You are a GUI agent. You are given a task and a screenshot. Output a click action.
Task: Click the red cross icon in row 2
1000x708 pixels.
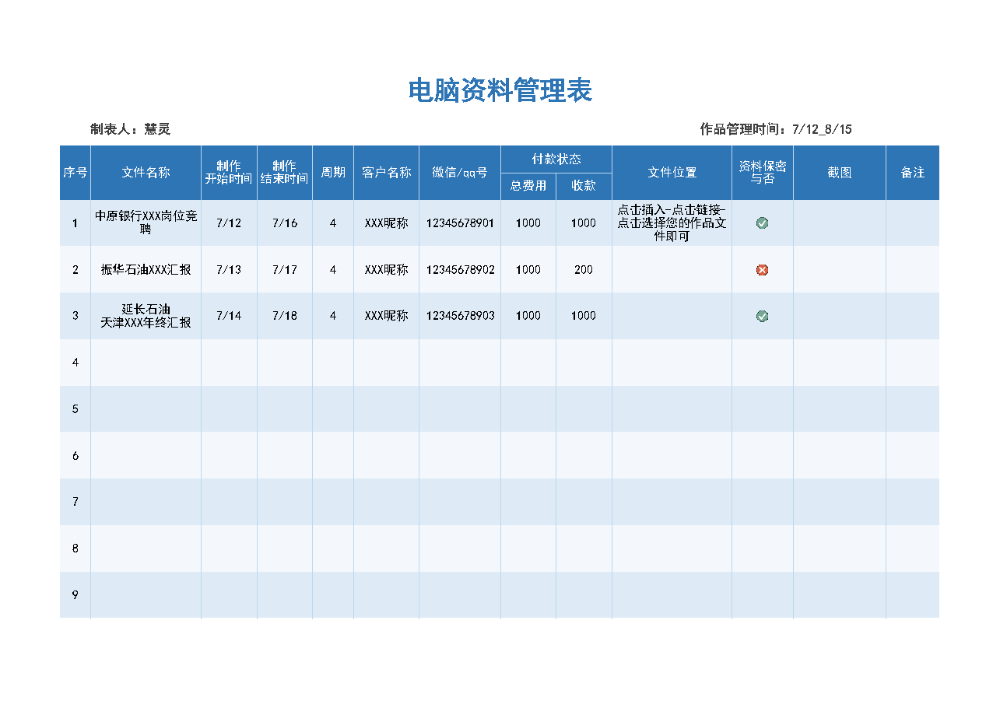(x=761, y=270)
